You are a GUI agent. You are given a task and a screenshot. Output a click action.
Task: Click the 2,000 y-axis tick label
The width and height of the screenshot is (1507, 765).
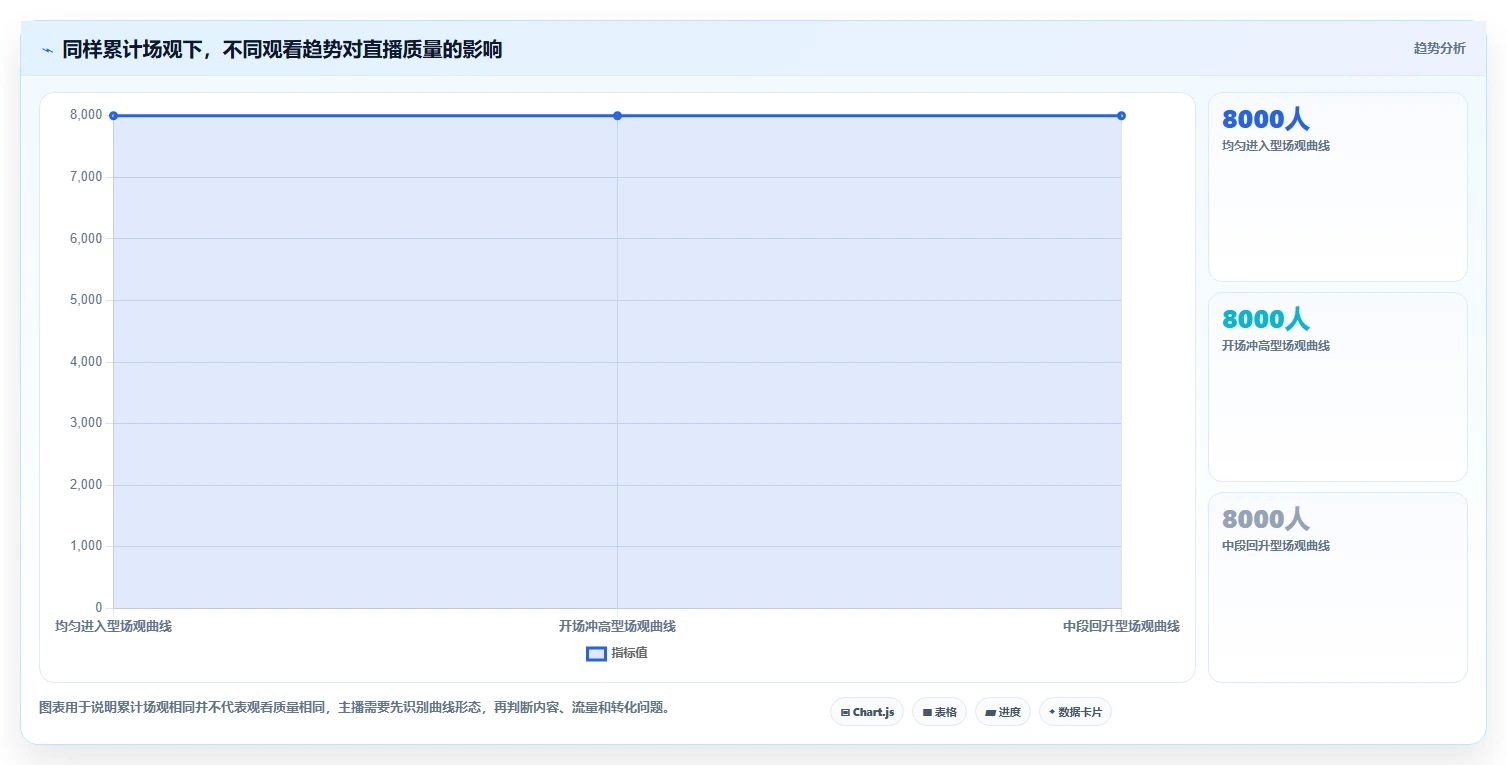pyautogui.click(x=86, y=485)
